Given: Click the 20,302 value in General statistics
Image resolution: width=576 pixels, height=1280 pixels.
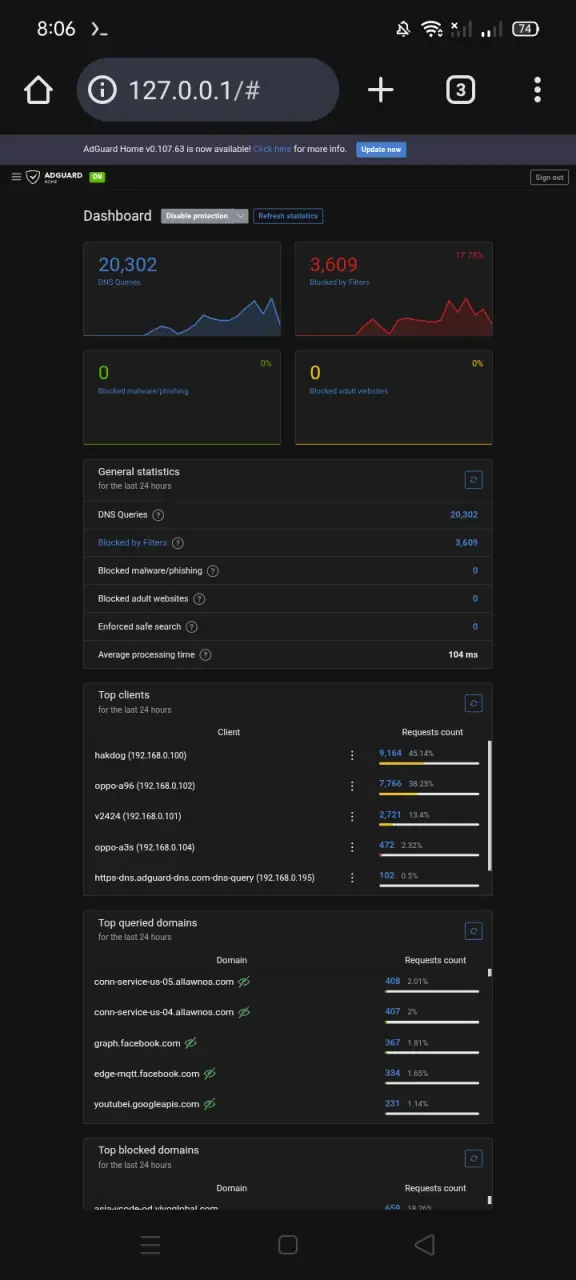Looking at the screenshot, I should [464, 515].
